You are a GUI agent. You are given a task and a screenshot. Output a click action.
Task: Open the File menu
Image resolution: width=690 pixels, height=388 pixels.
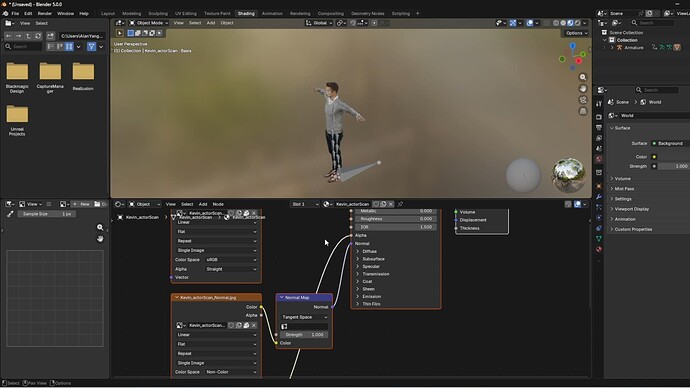(15, 14)
